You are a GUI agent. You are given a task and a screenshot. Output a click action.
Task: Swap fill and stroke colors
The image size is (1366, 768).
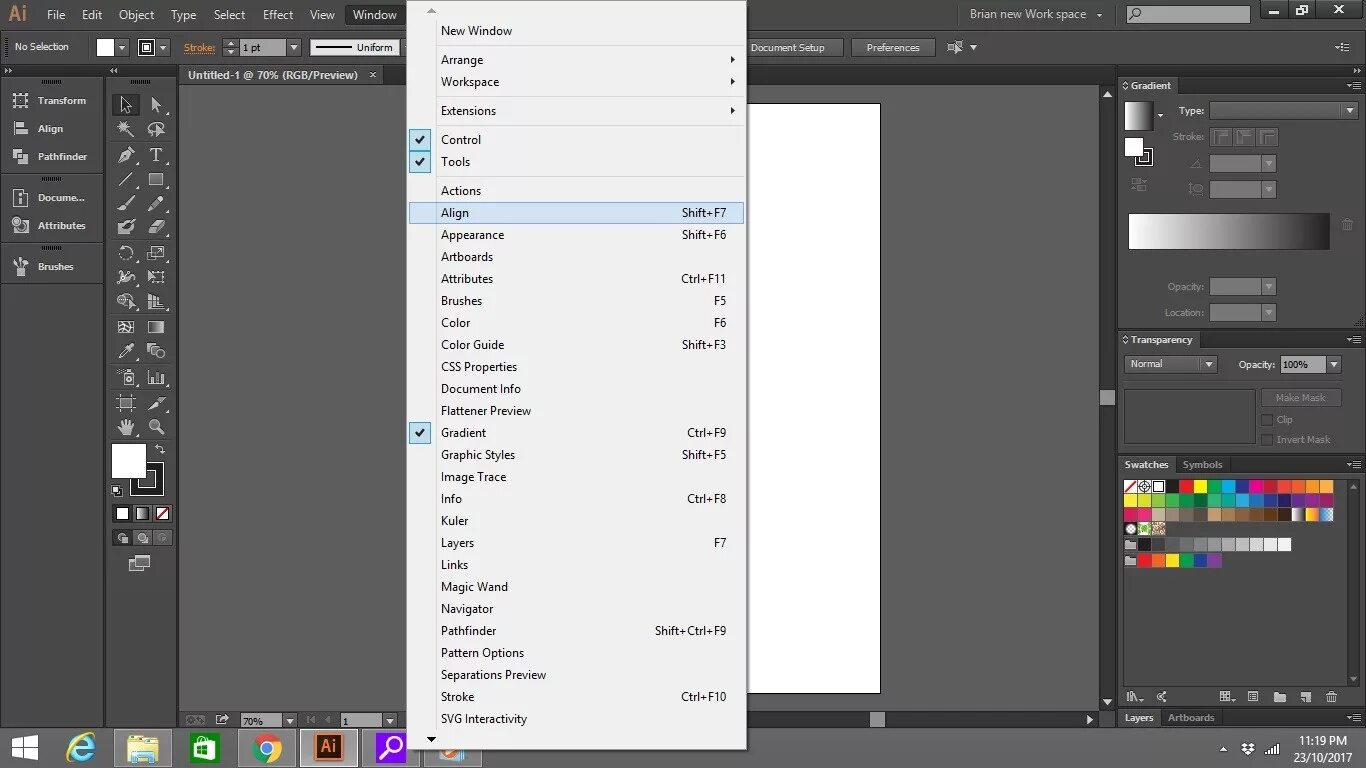pos(160,450)
